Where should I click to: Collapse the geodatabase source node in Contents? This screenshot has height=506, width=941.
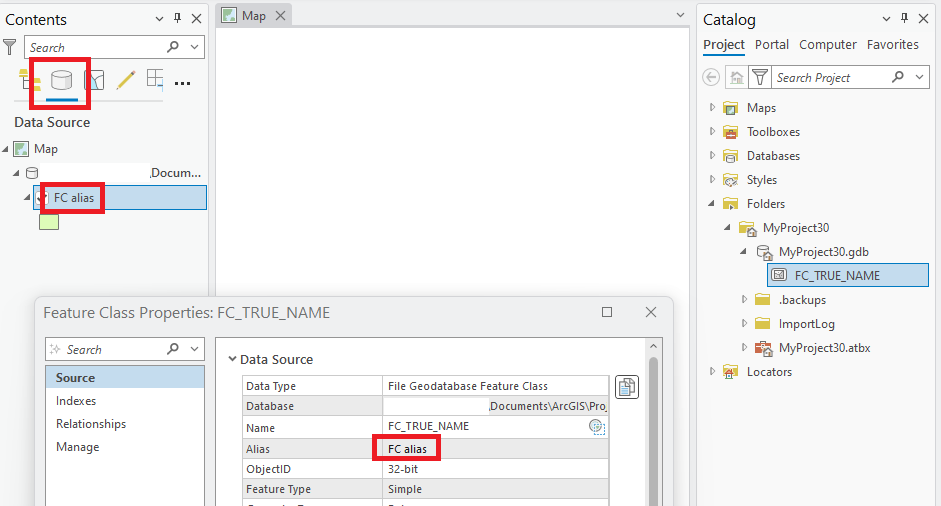point(17,173)
